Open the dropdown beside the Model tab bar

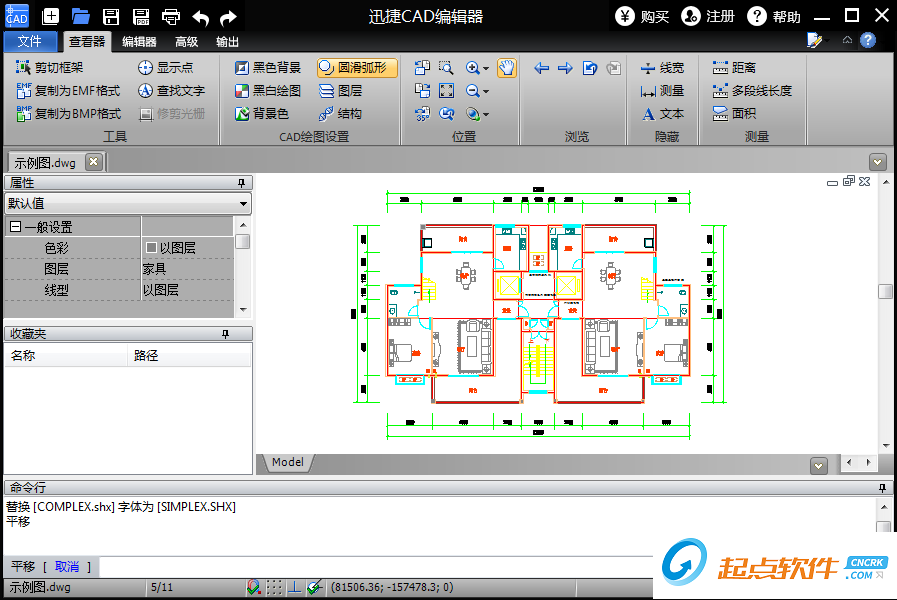(x=818, y=463)
